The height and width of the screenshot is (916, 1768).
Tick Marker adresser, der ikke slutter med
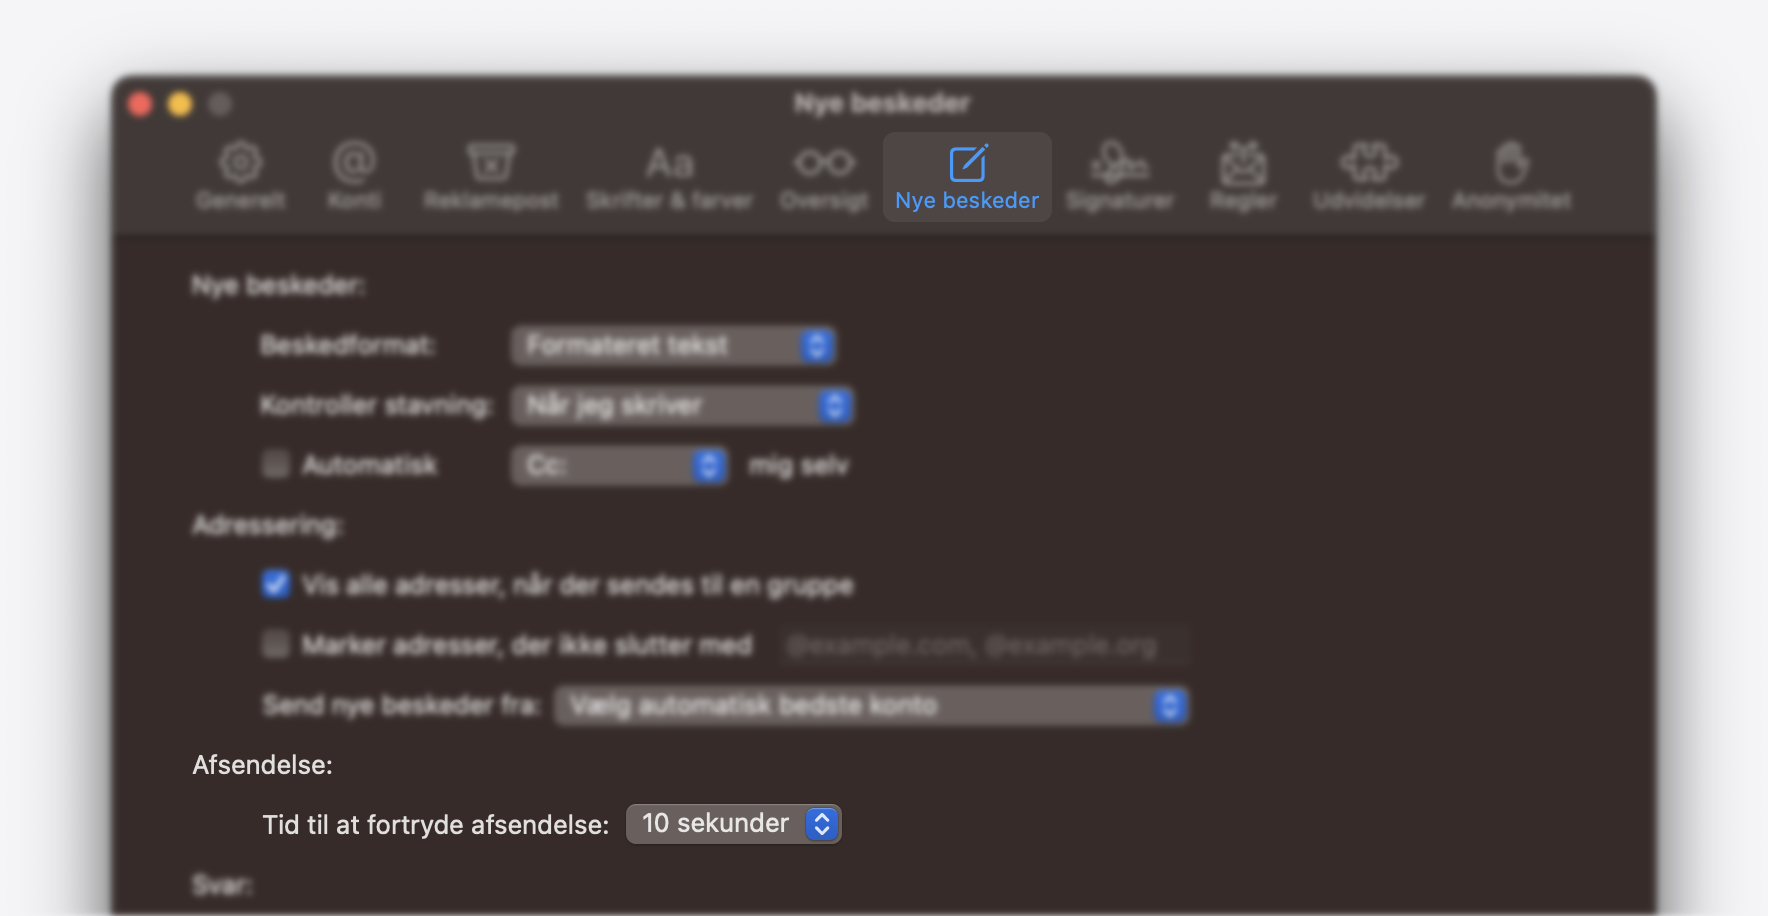coord(276,645)
